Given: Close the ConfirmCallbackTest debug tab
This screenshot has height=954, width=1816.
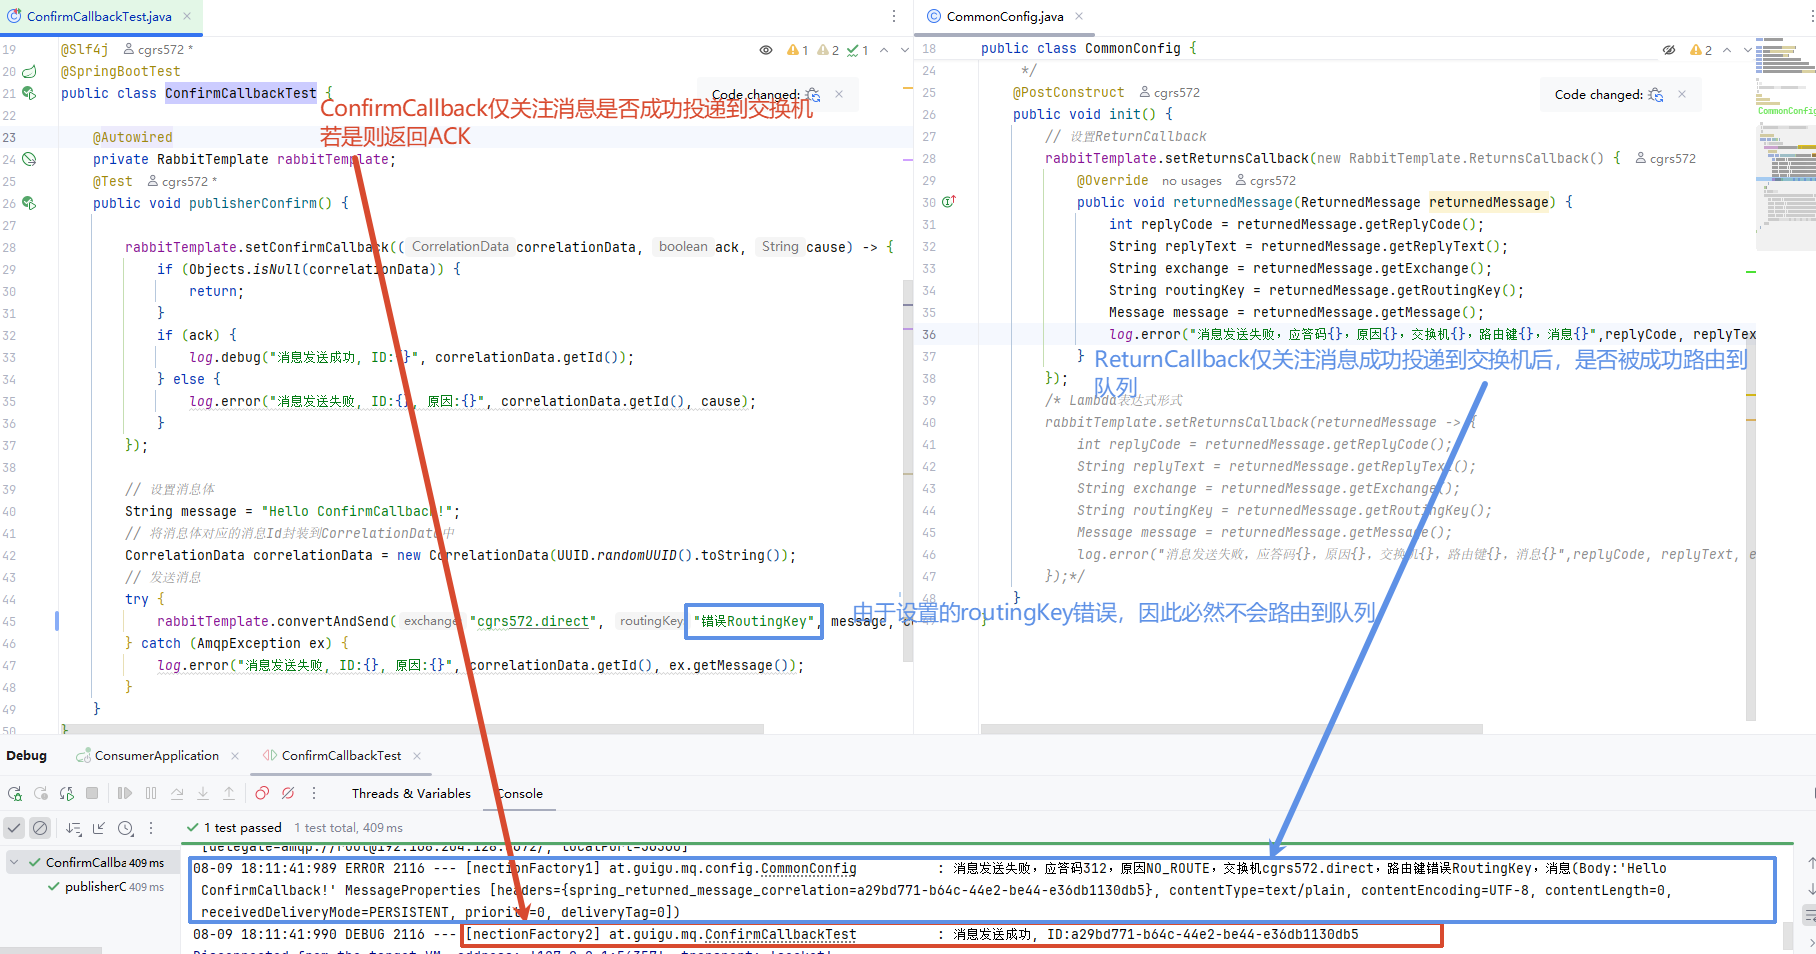Looking at the screenshot, I should [x=417, y=755].
